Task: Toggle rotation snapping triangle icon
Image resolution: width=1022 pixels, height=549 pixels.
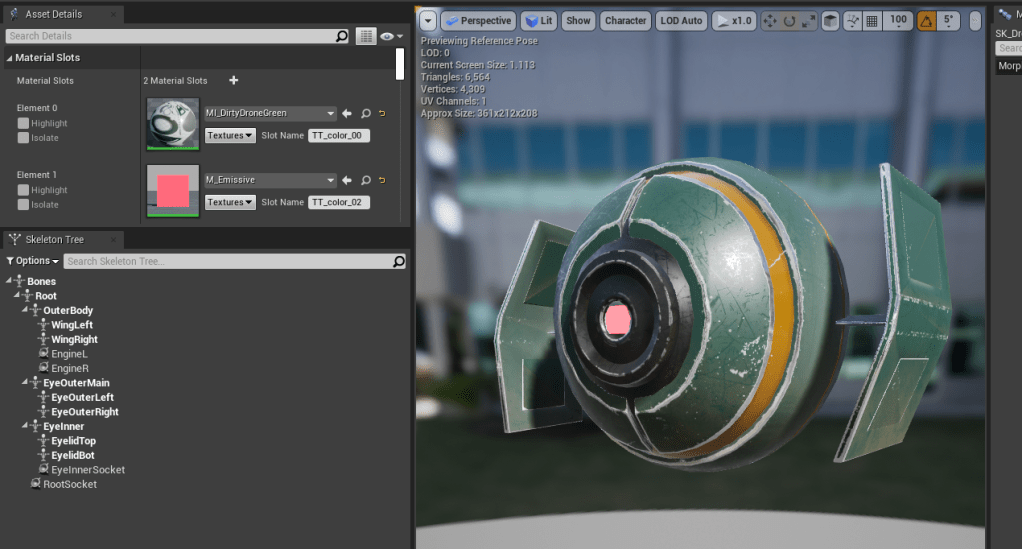Action: click(926, 21)
